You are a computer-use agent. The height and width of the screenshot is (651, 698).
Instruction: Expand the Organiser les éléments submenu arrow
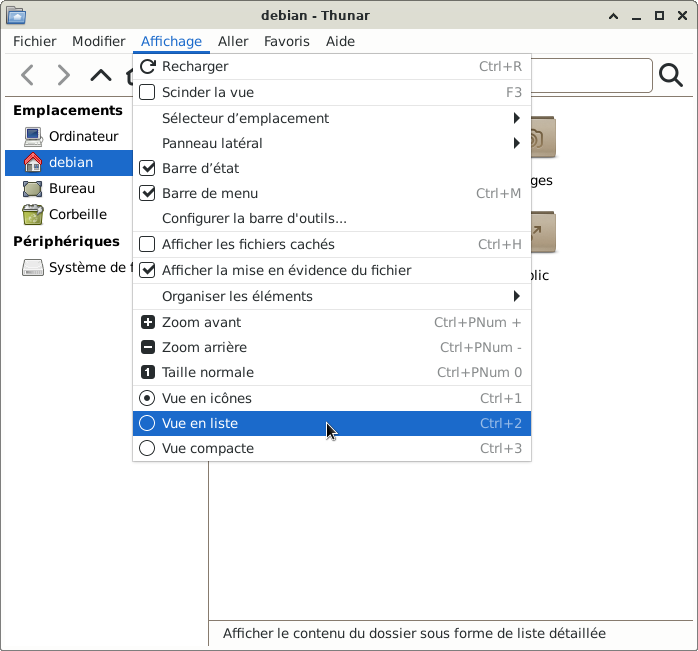[x=516, y=296]
